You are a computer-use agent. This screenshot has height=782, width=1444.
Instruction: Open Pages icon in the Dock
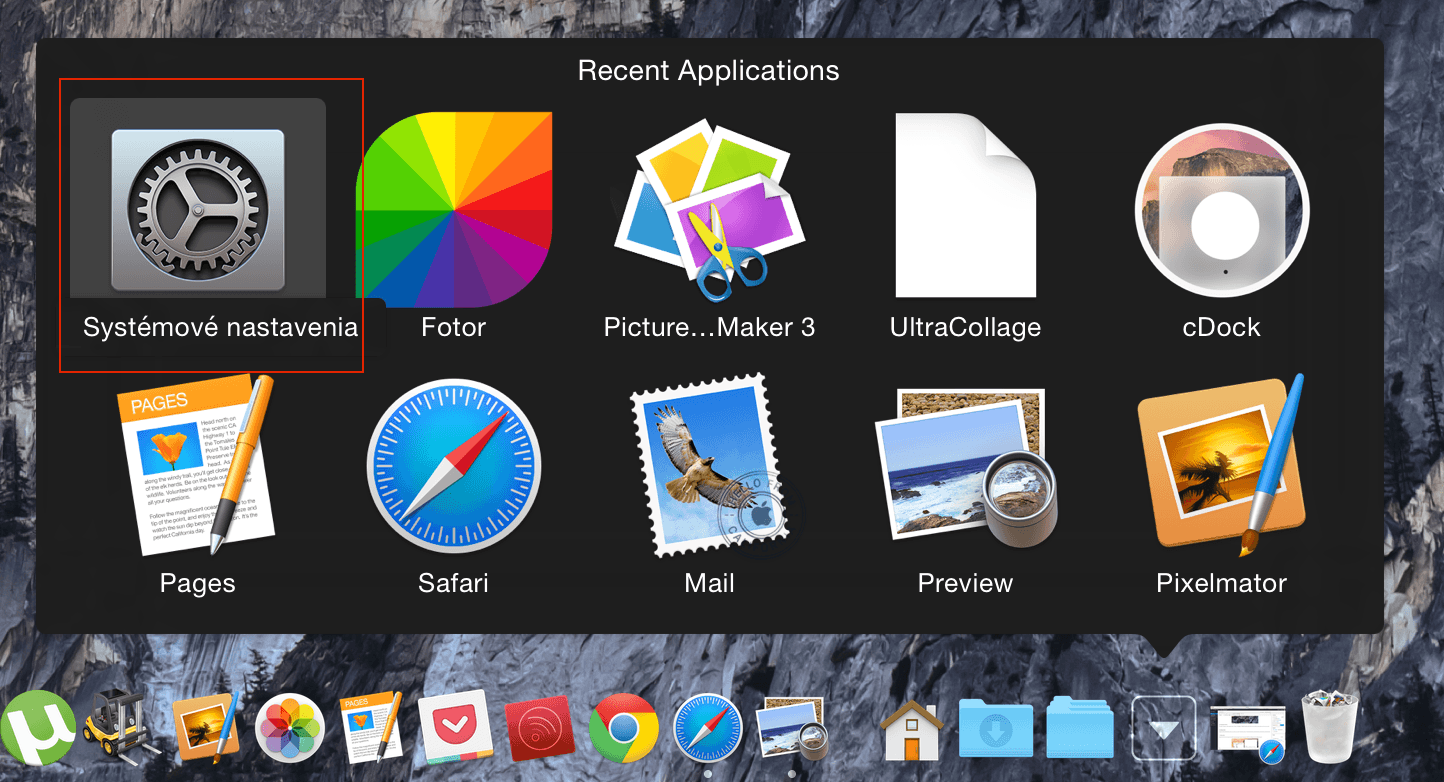pyautogui.click(x=372, y=729)
